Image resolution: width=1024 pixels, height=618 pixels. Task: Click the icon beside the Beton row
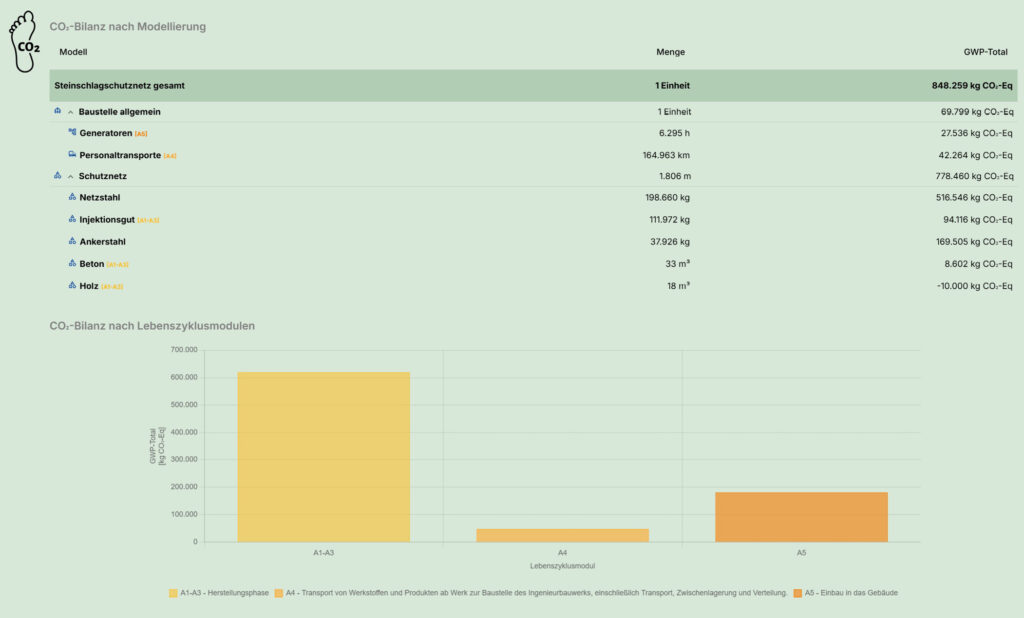pyautogui.click(x=72, y=263)
